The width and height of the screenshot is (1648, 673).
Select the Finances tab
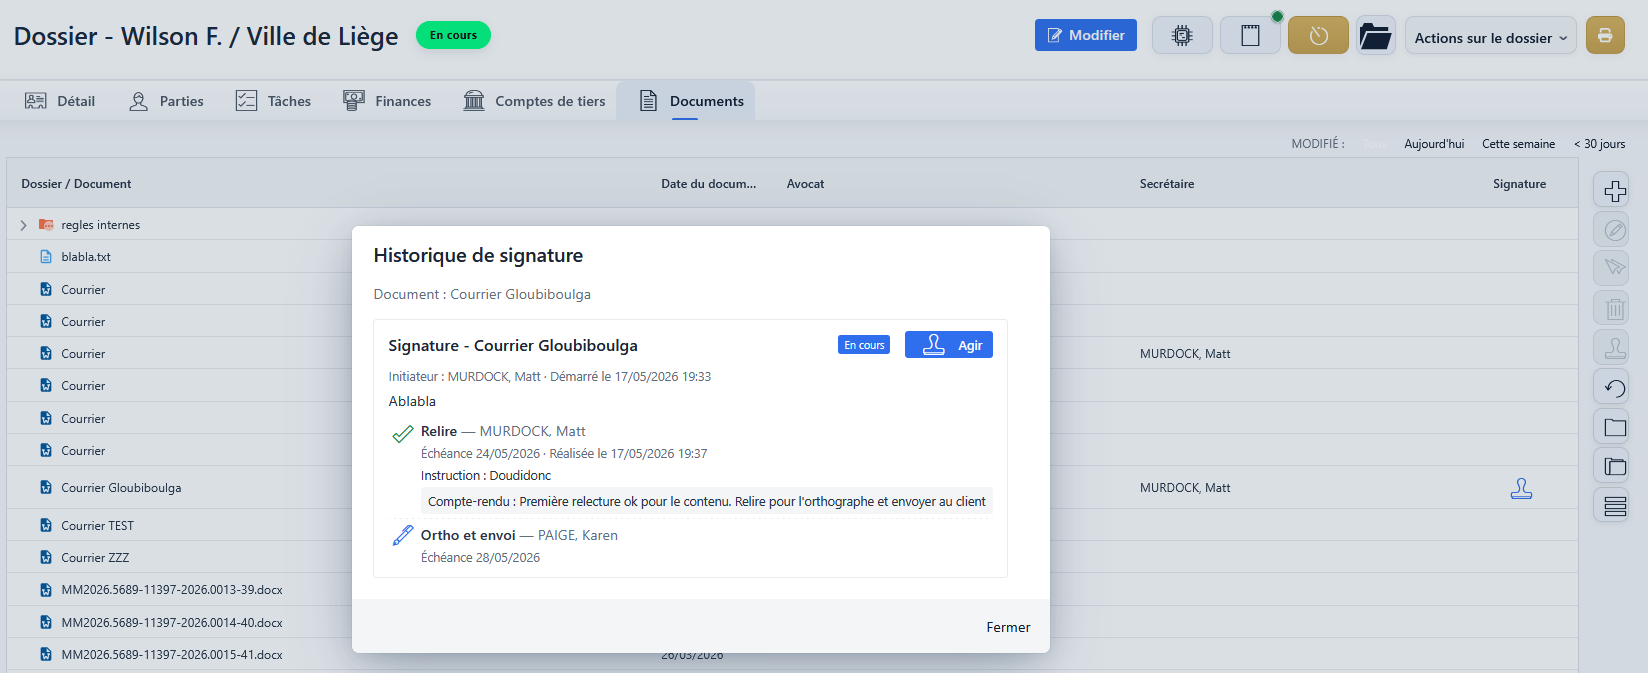[387, 101]
